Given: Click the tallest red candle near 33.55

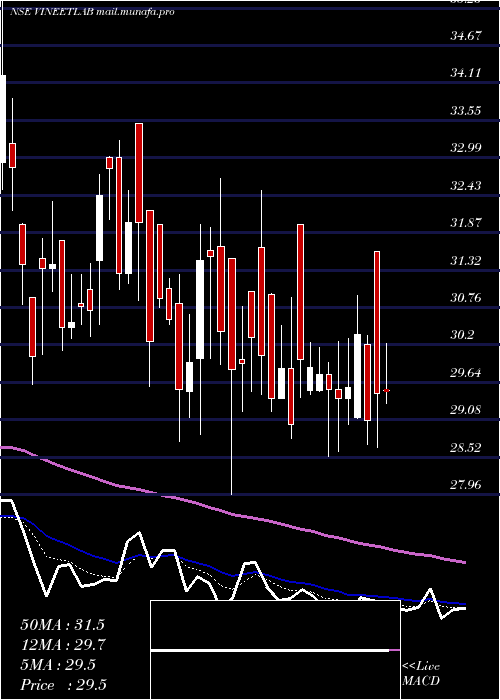Looking at the screenshot, I should [139, 172].
